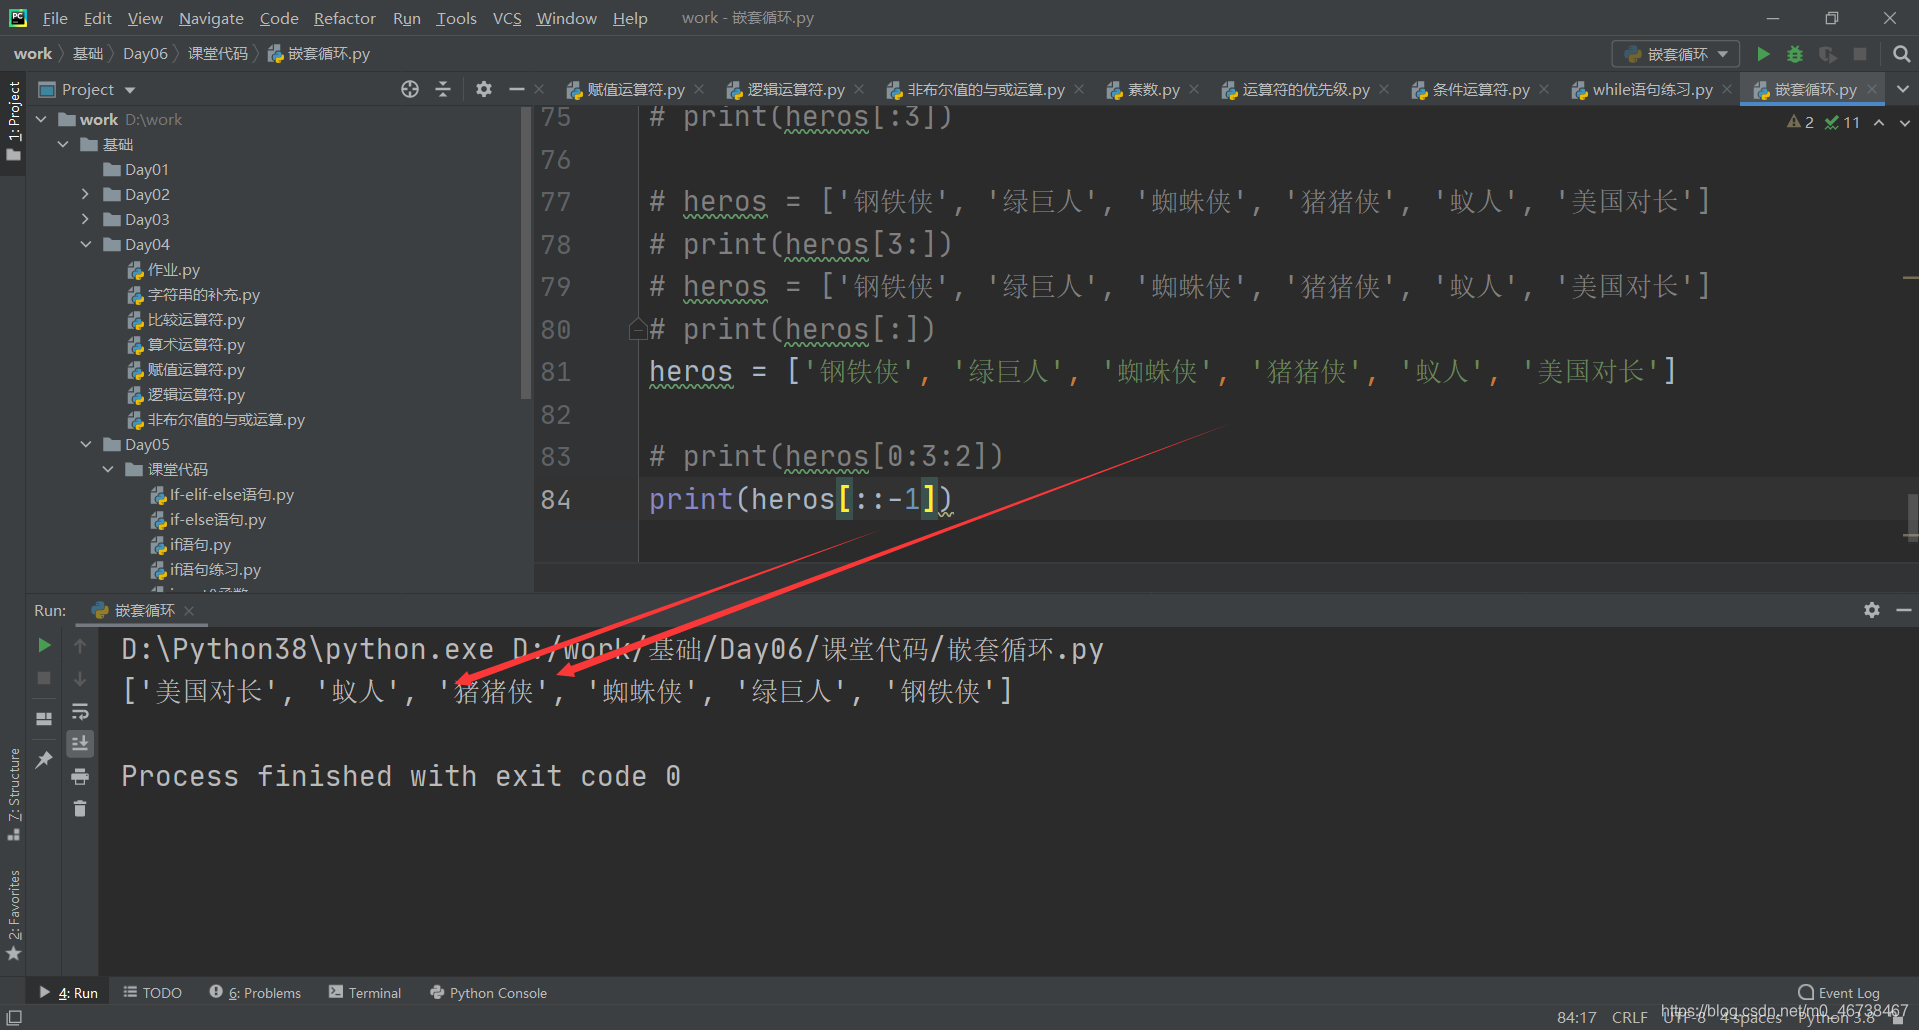
Task: Open the 6: Problems tool window
Action: [255, 993]
